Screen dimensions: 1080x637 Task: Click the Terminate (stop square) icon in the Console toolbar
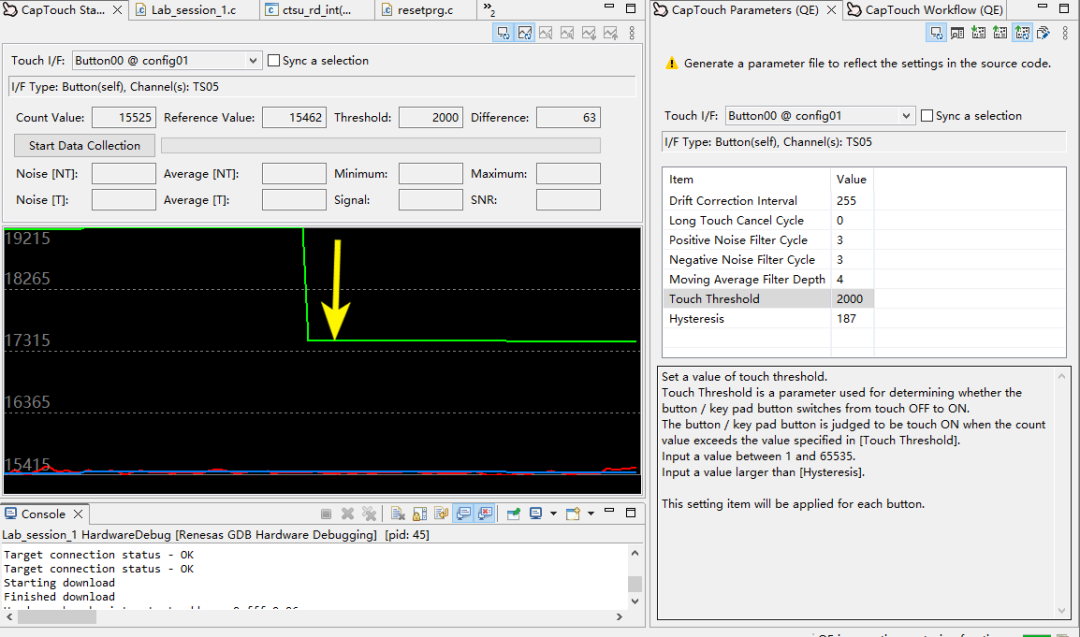(x=326, y=514)
